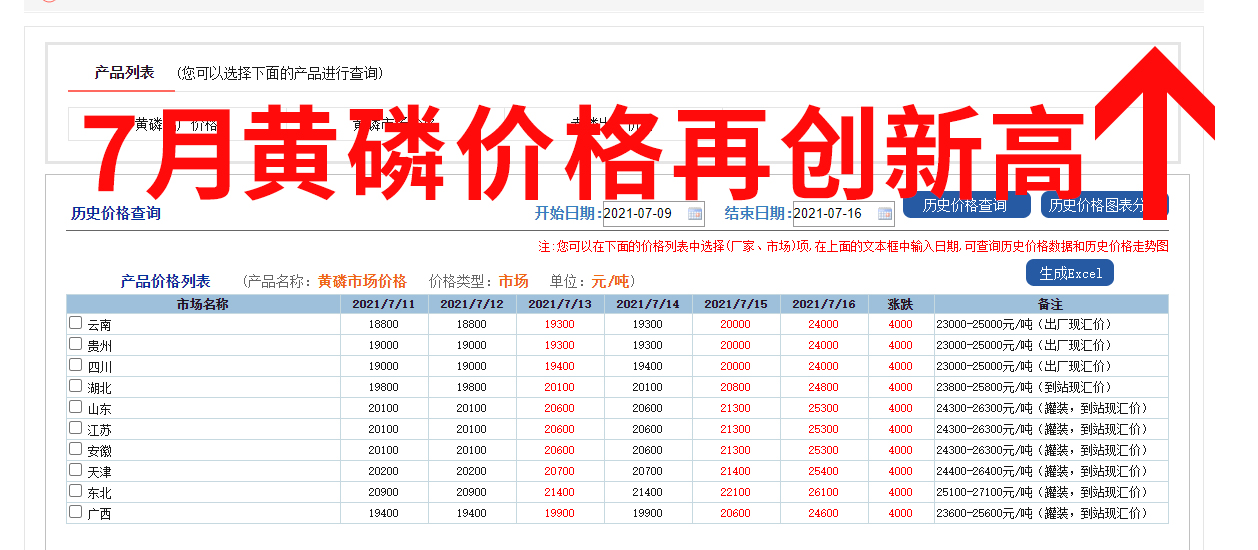Click the 产品价格列表 heading

click(x=165, y=281)
